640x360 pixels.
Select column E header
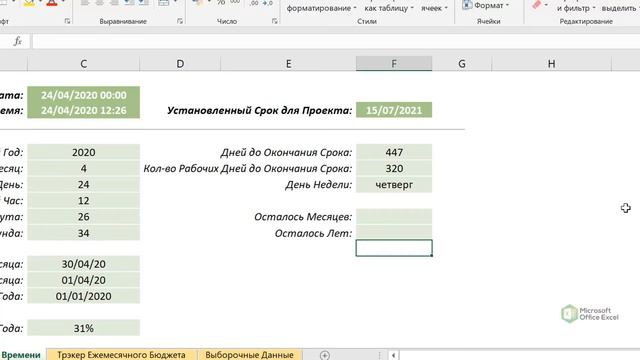tap(289, 64)
